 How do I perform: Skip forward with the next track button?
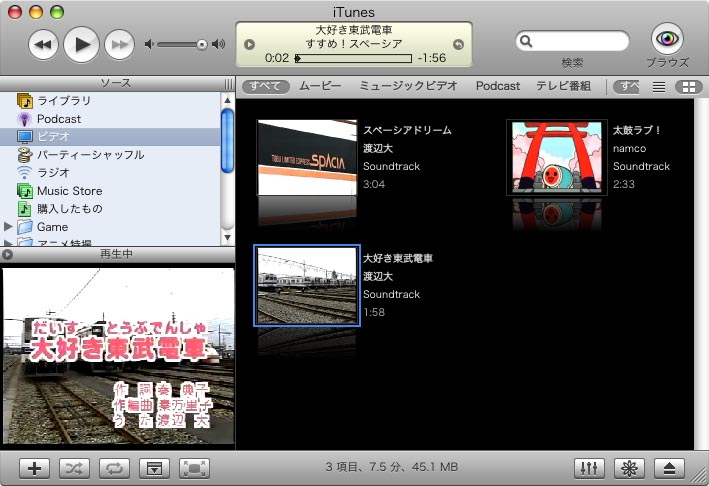point(119,44)
